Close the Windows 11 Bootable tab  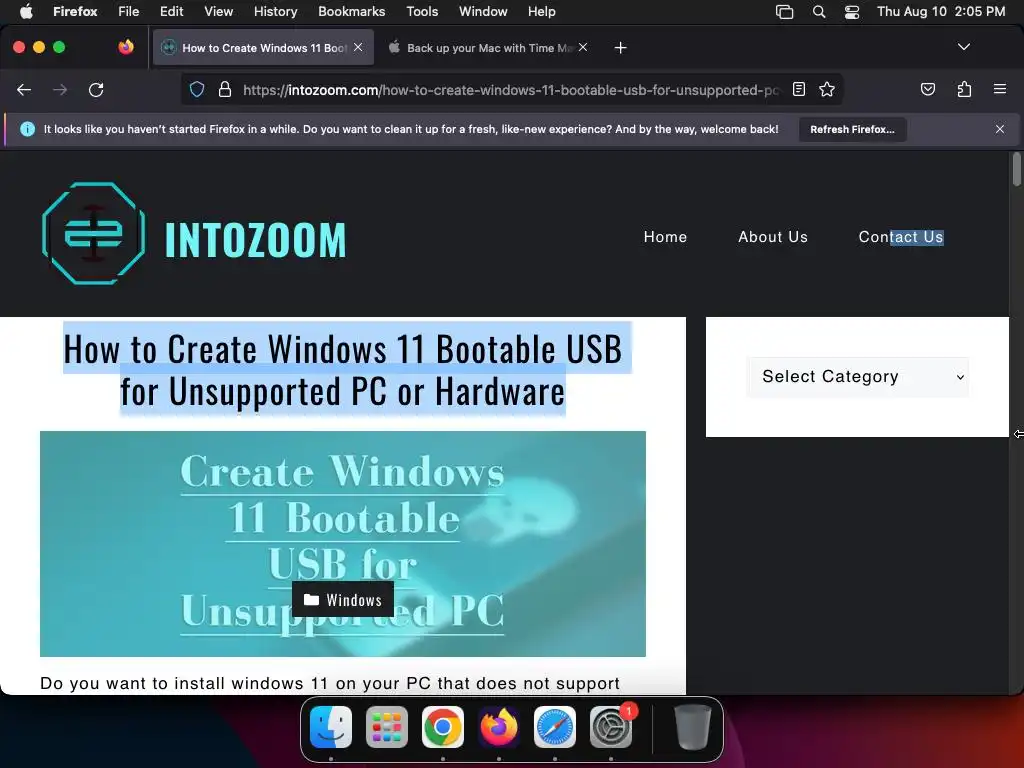(358, 47)
